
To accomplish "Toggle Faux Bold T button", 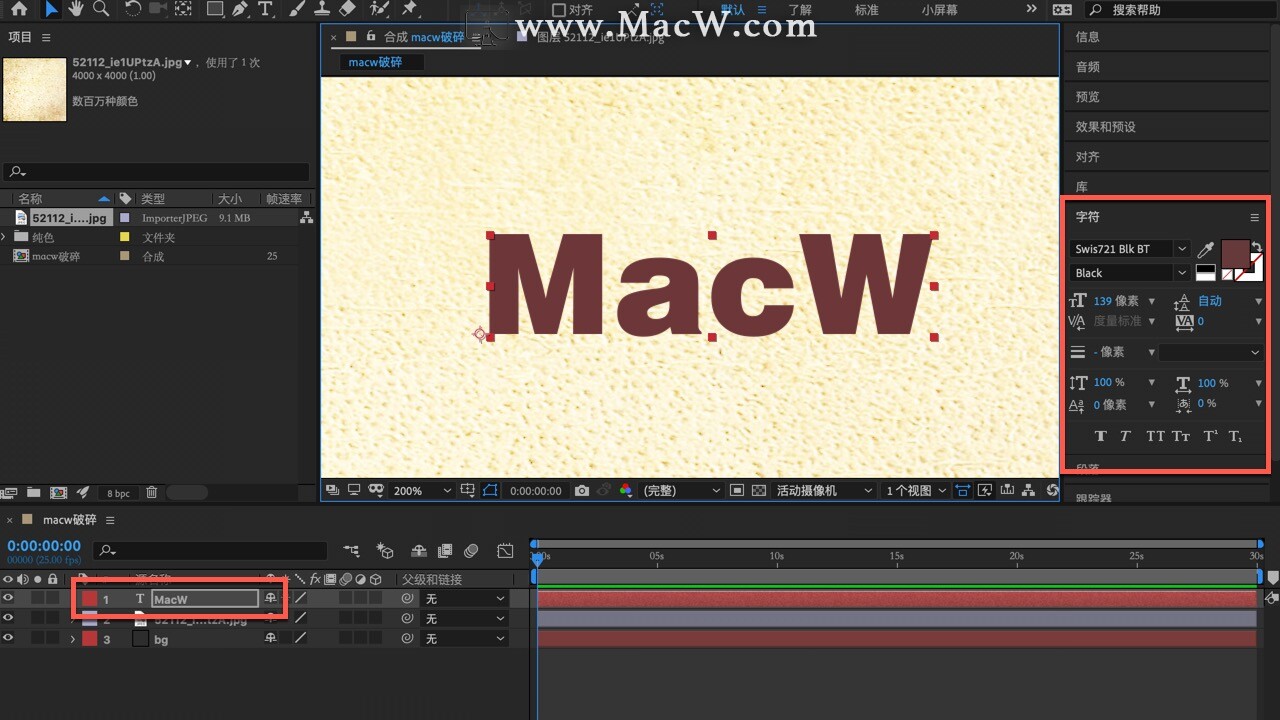I will click(1101, 436).
